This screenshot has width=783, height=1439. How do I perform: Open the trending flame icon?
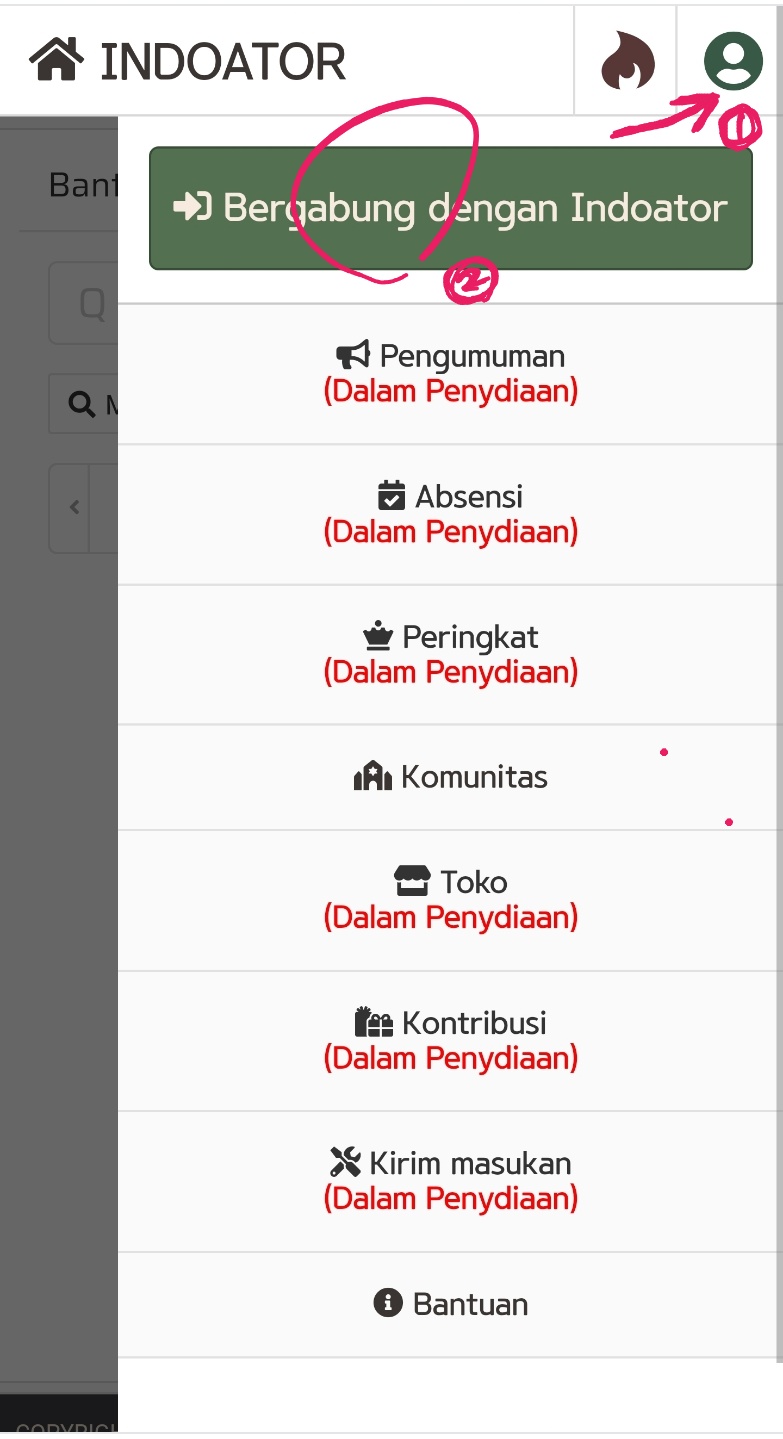[x=628, y=61]
